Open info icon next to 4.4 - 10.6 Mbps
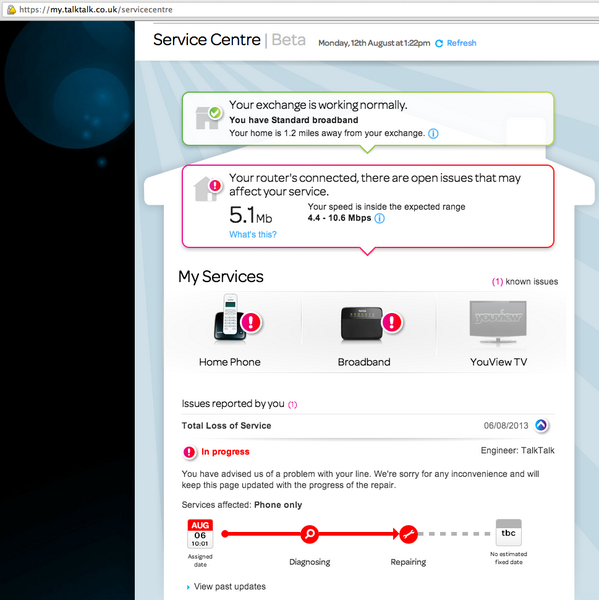 click(x=380, y=218)
